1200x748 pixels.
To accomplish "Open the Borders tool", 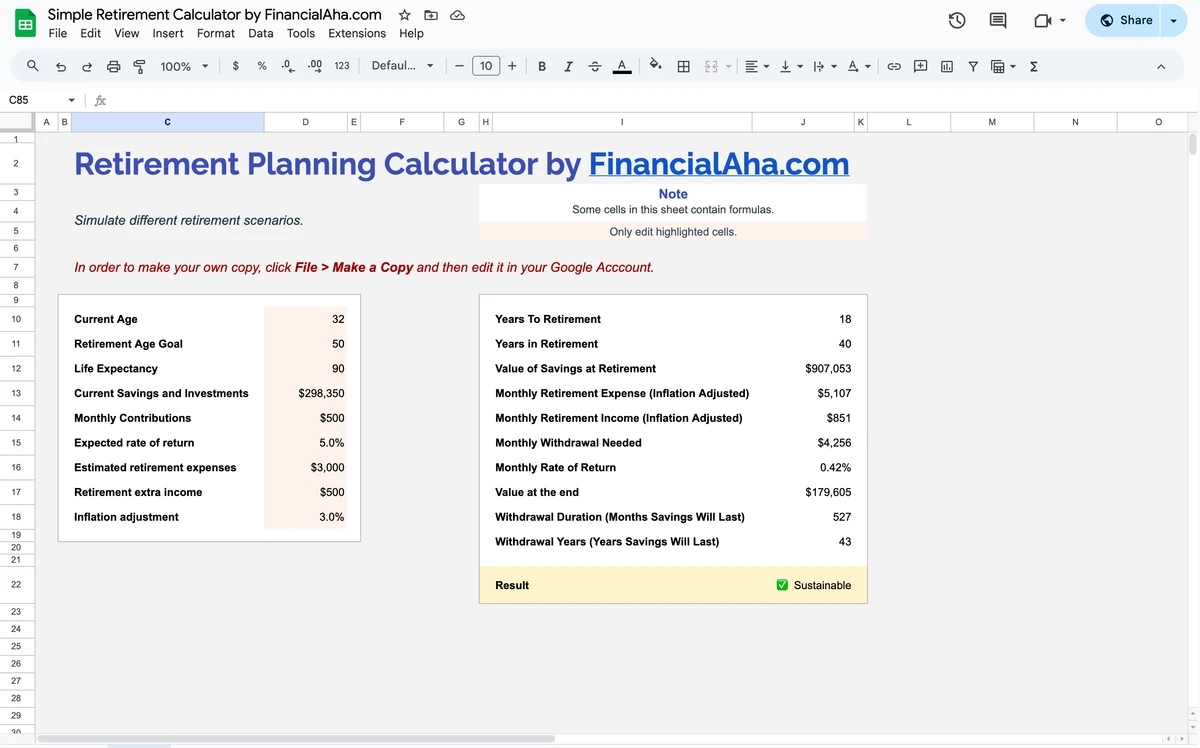I will point(684,66).
